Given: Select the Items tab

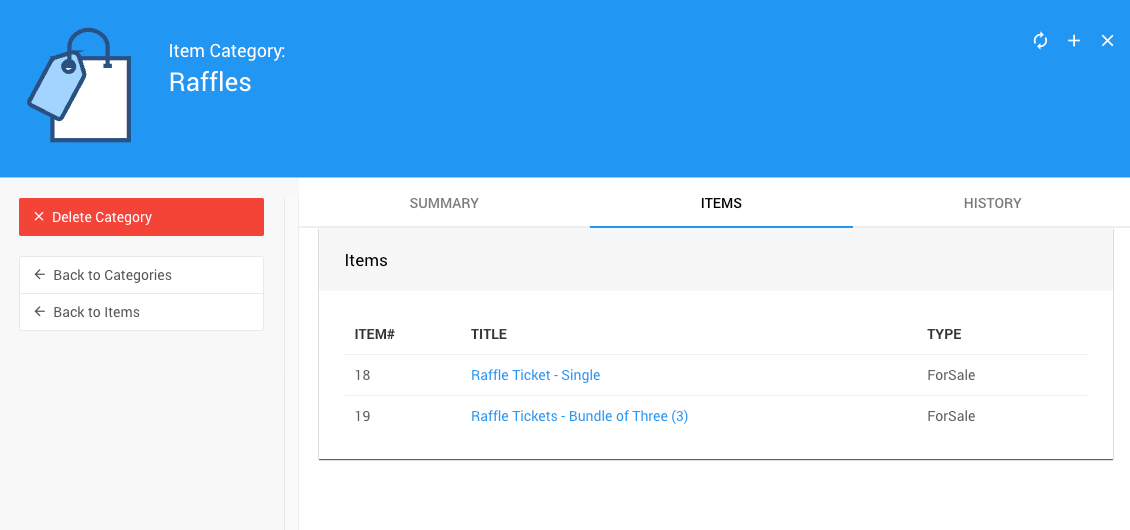Looking at the screenshot, I should pos(721,203).
